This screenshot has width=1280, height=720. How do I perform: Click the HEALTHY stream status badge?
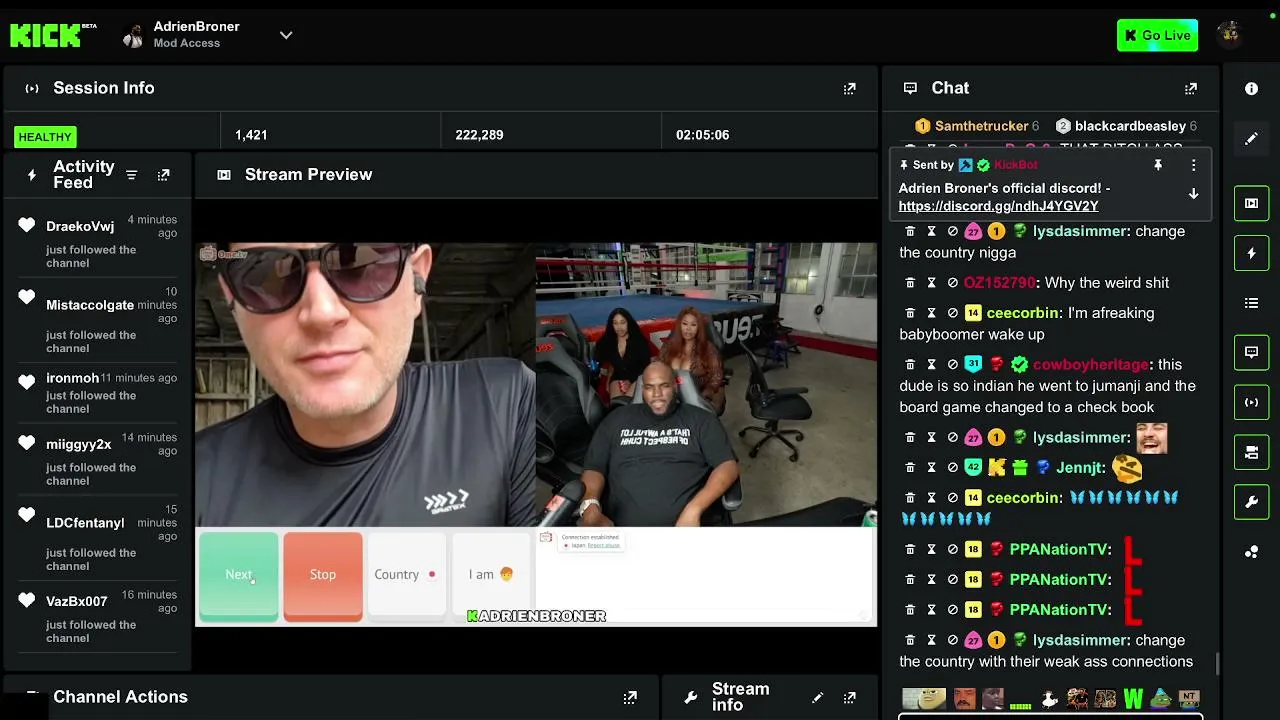point(45,137)
